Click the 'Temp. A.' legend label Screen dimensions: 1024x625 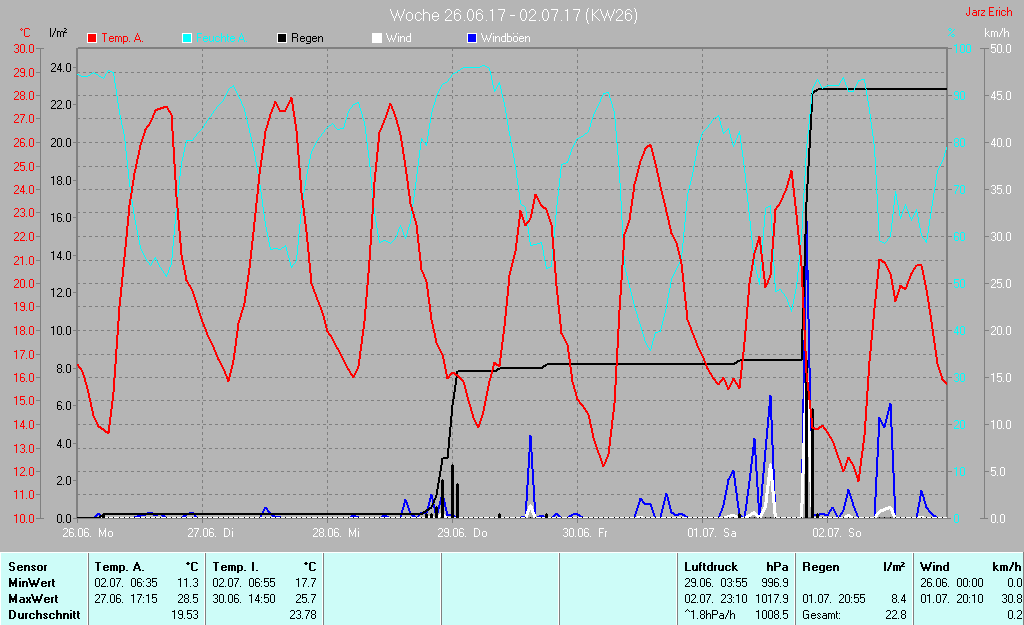[x=122, y=39]
